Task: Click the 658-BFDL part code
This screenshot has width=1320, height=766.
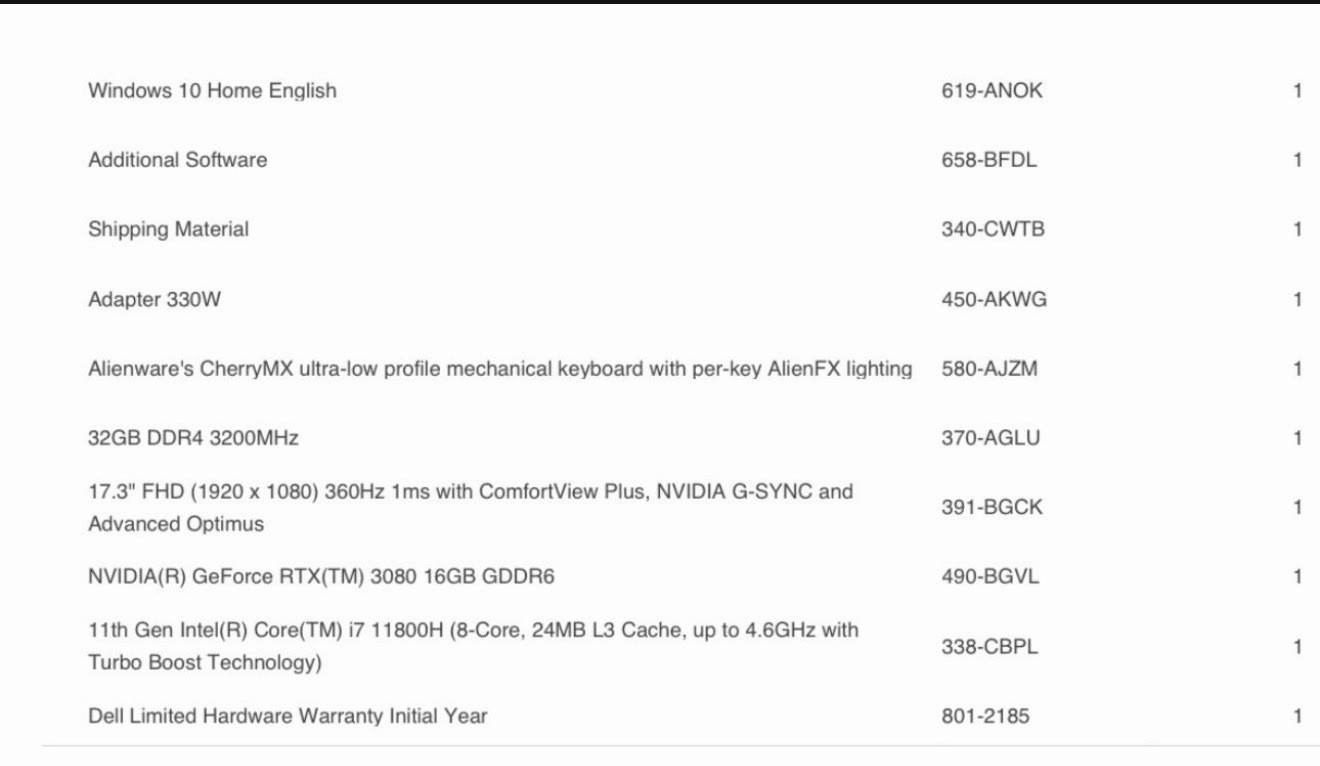Action: 989,160
